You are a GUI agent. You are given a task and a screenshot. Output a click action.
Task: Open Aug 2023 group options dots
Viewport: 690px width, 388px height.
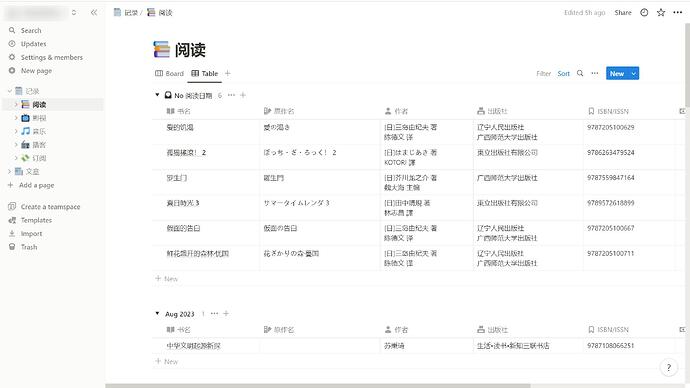[214, 314]
